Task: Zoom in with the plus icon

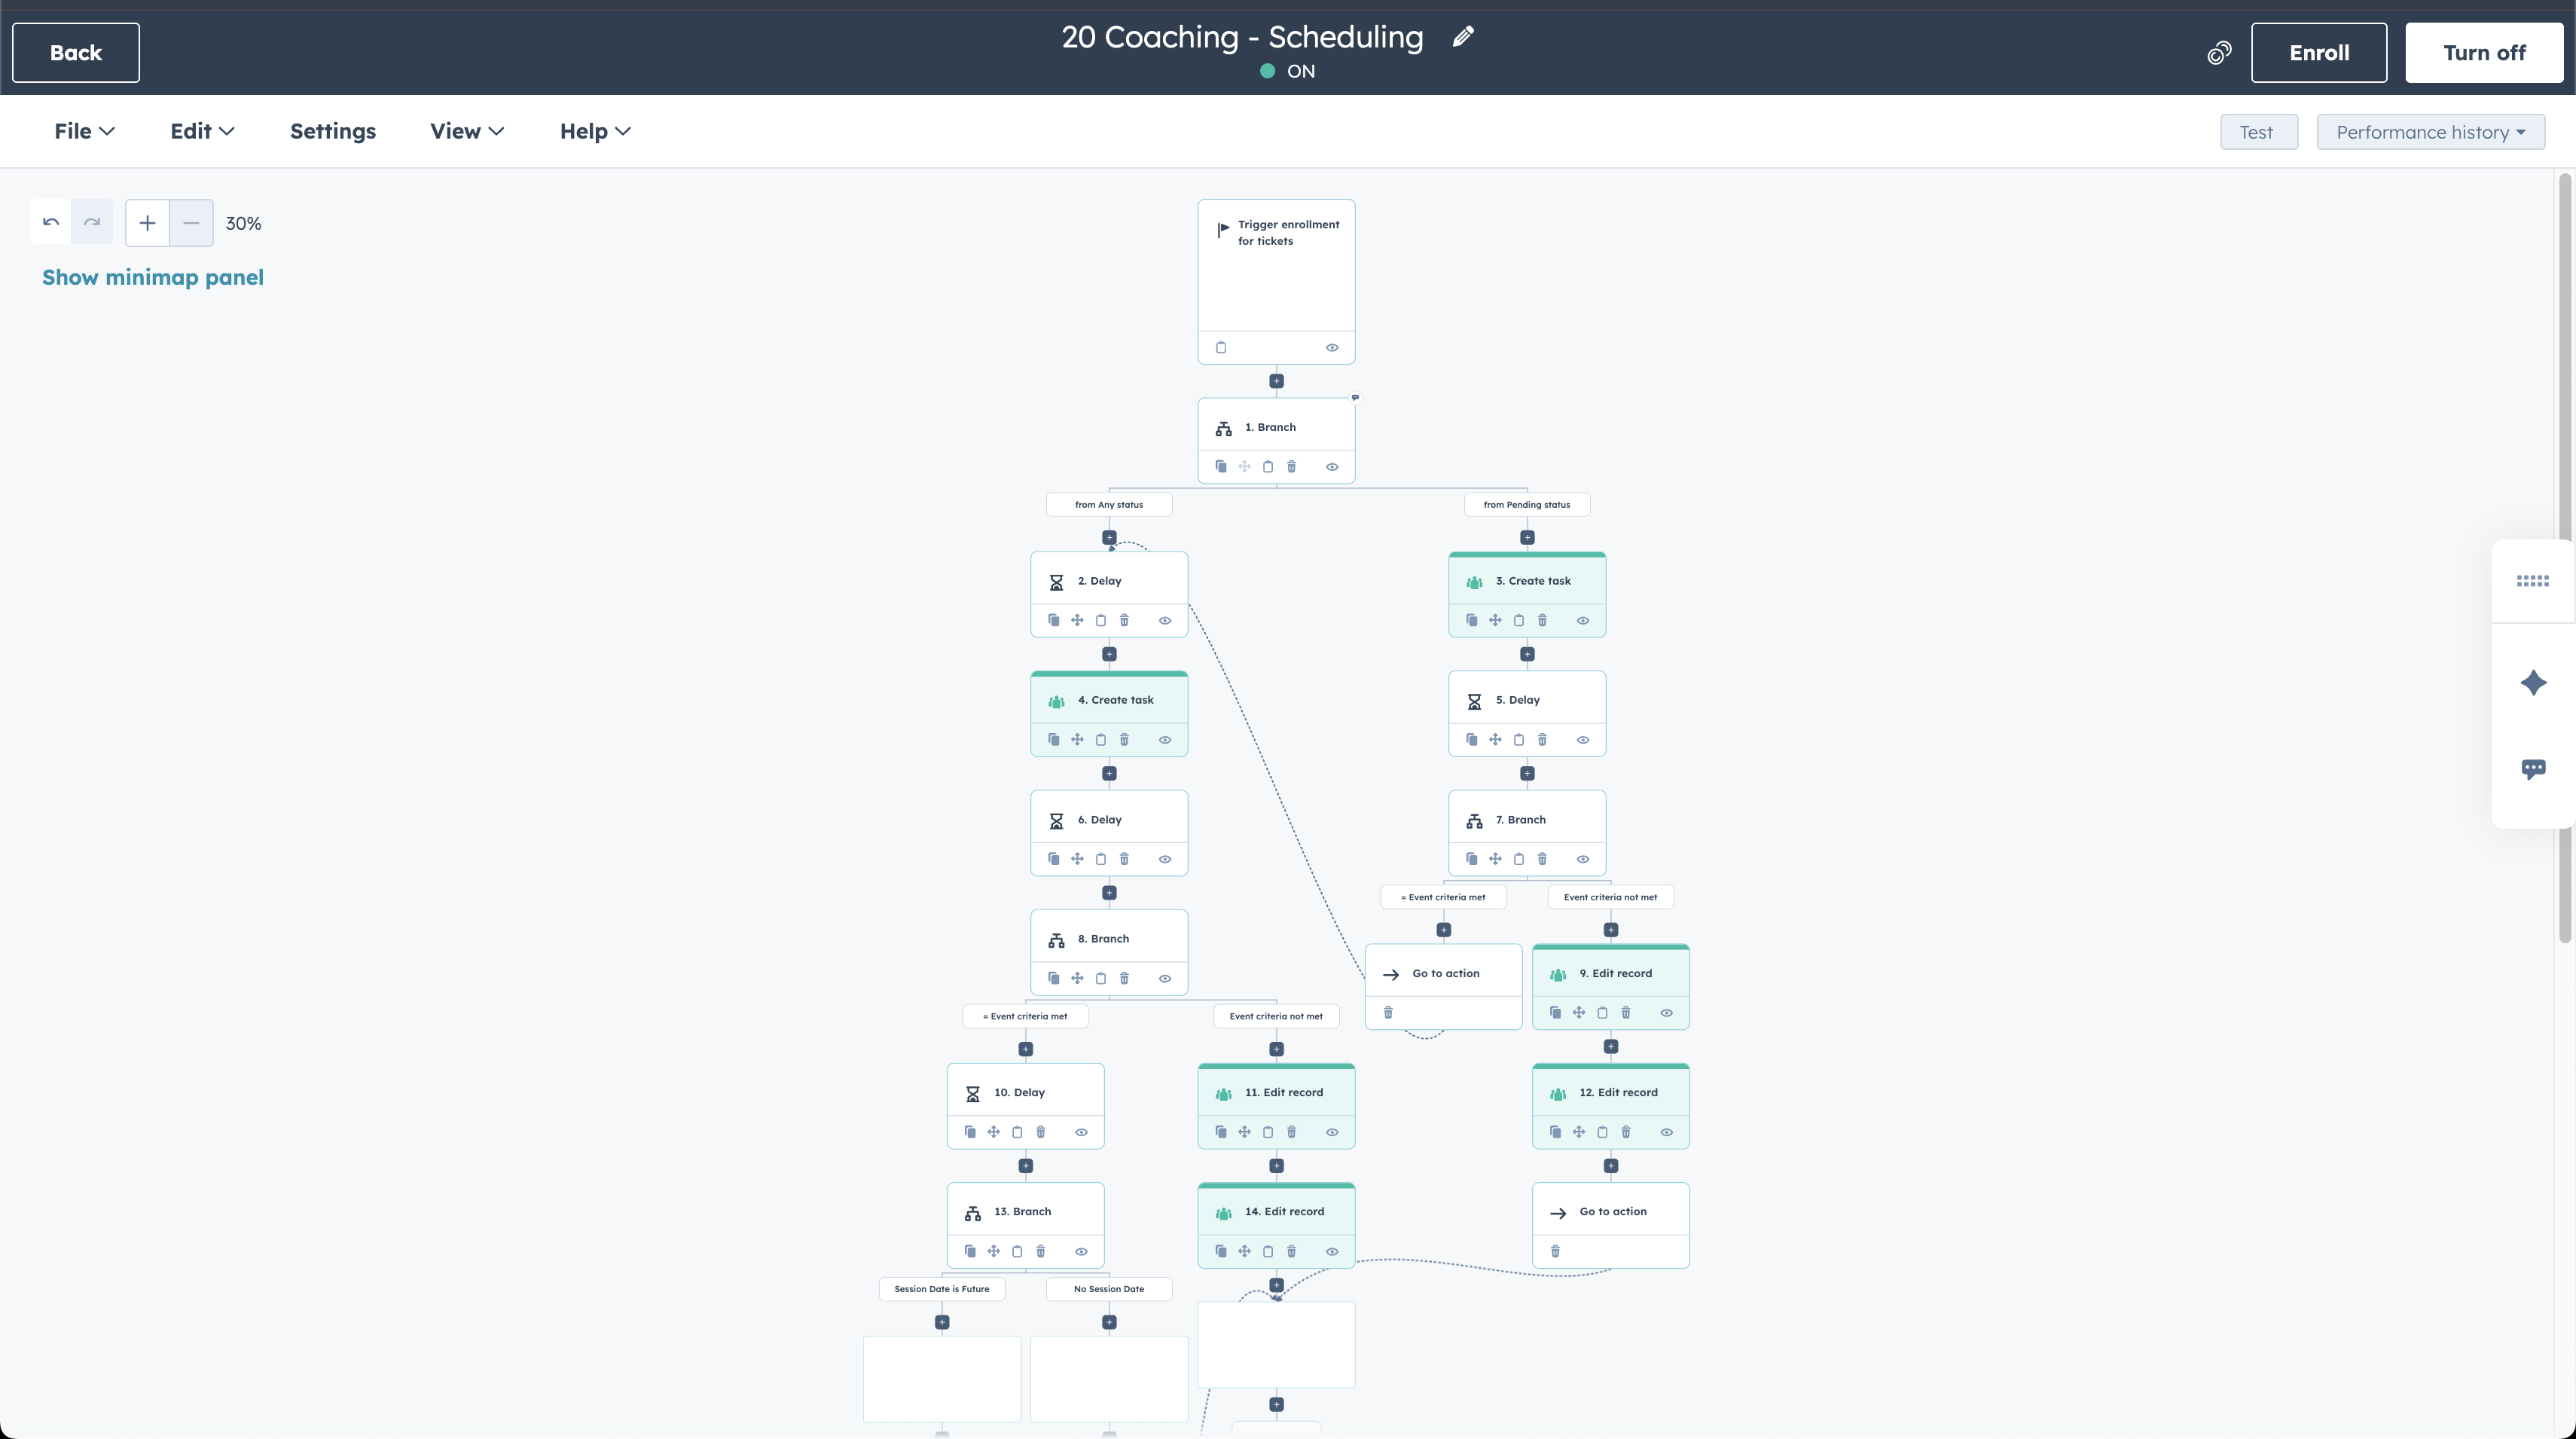Action: [x=147, y=222]
